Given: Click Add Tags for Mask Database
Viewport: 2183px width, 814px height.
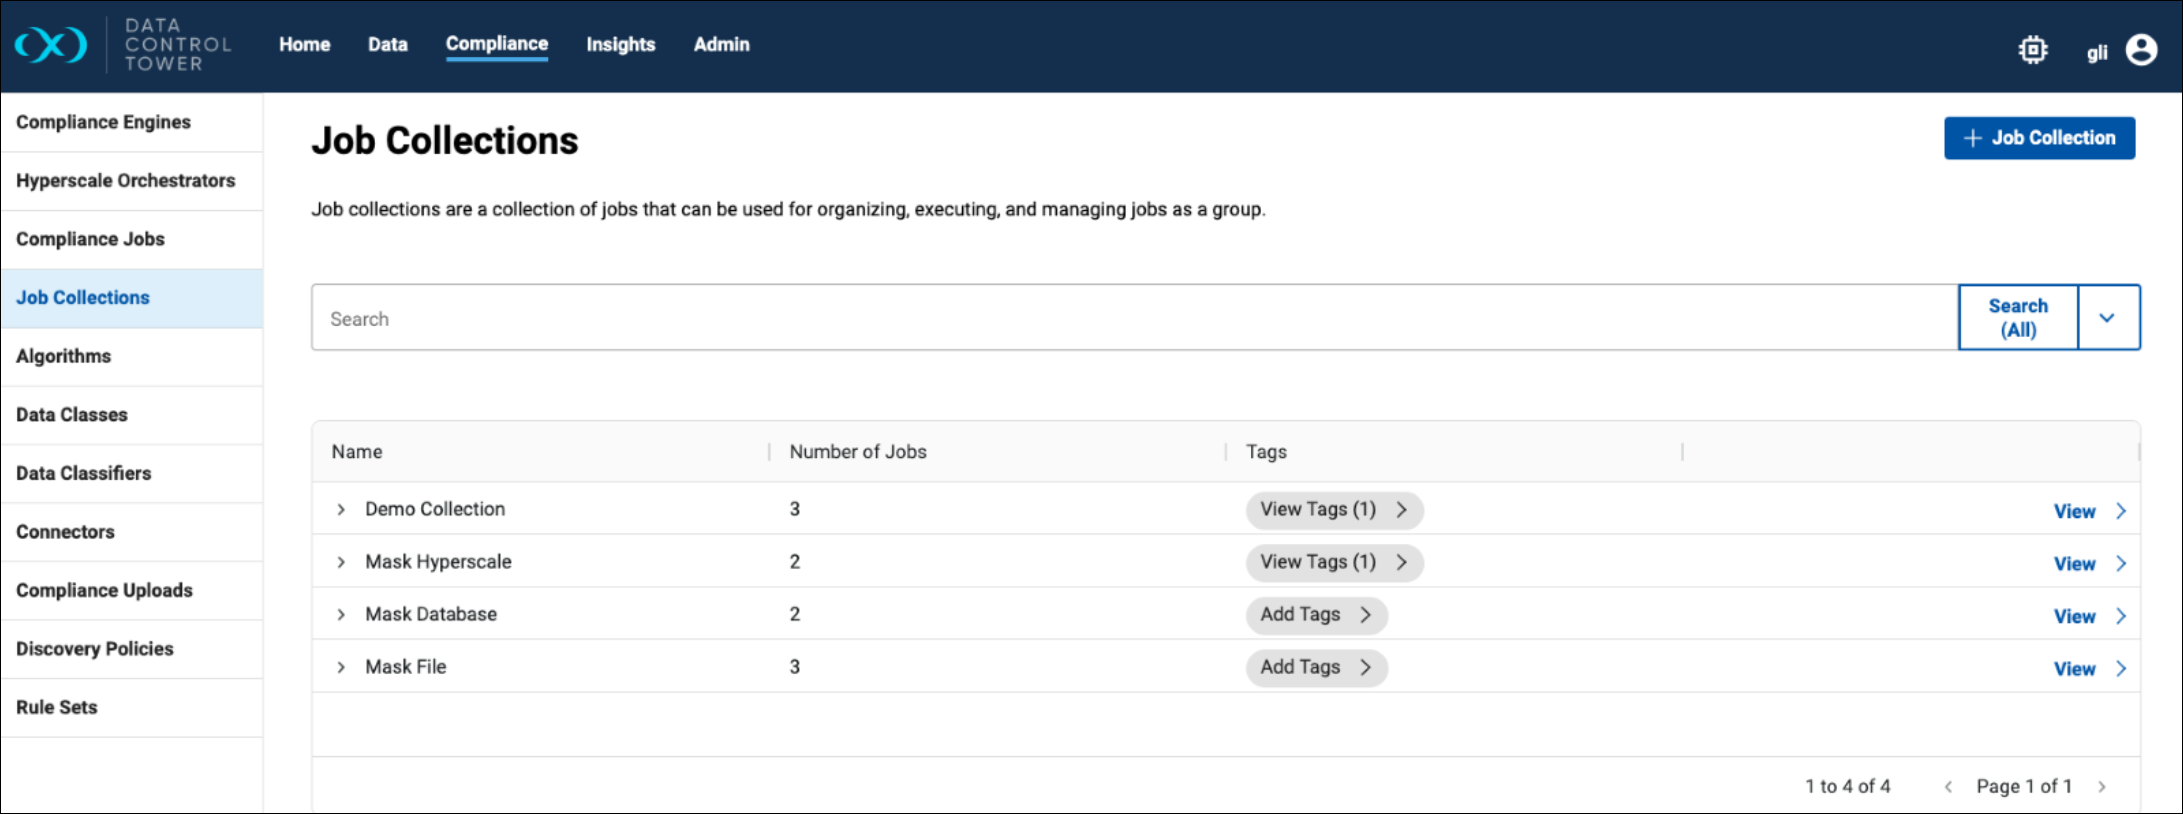Looking at the screenshot, I should point(1315,615).
